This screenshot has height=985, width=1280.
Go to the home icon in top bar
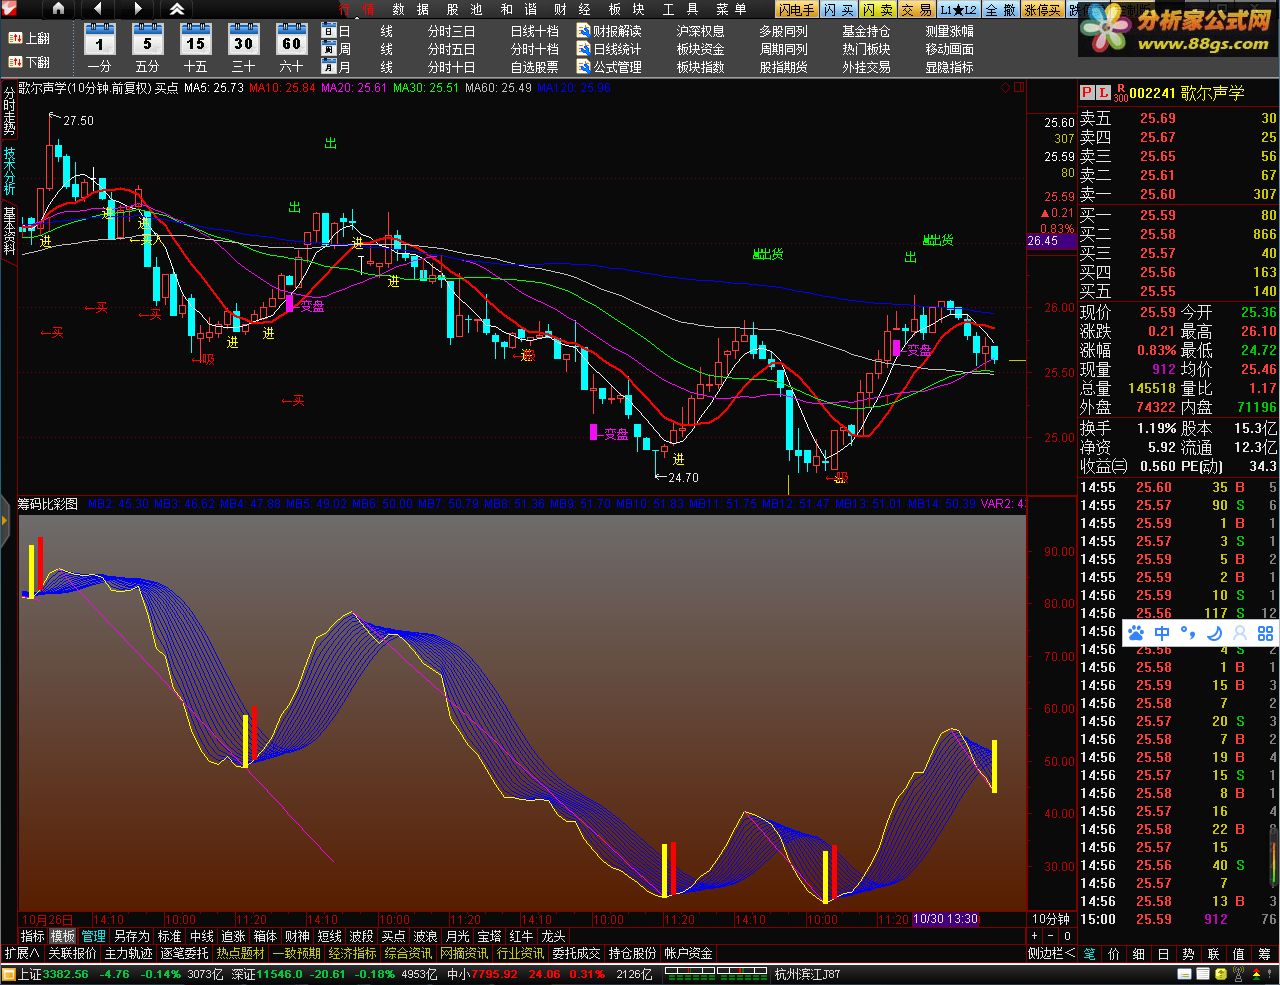coord(57,9)
